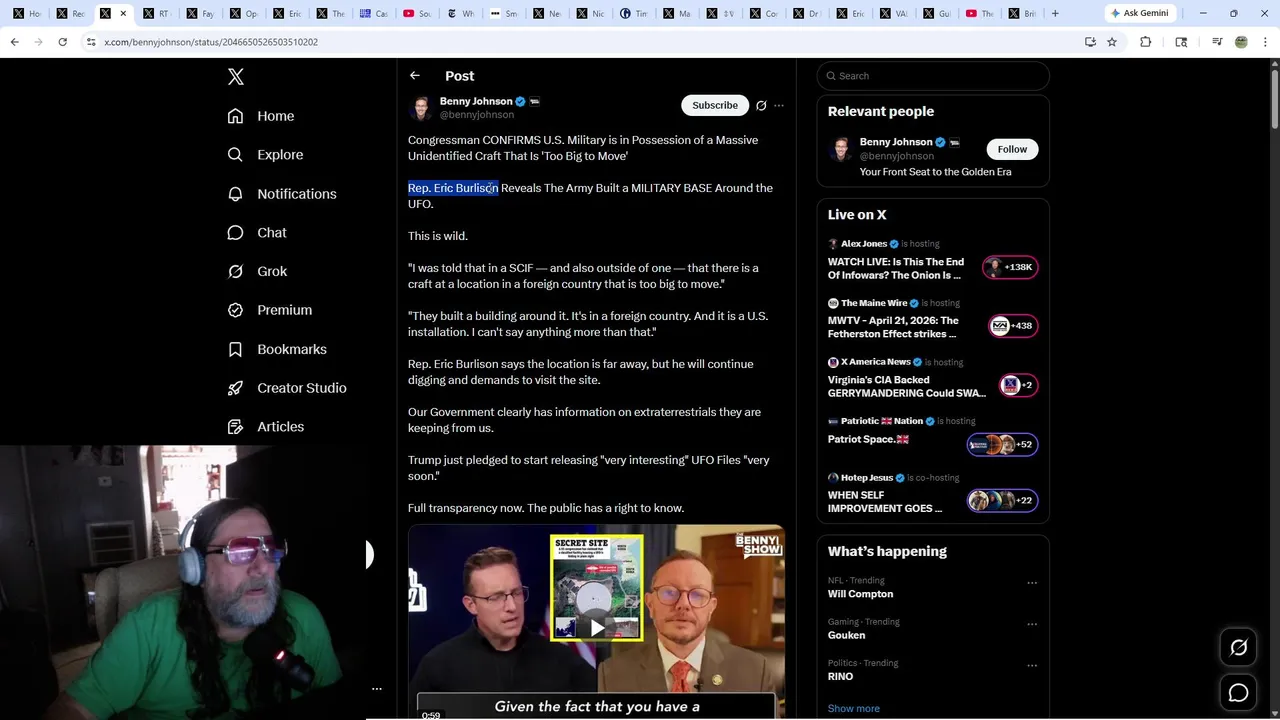The height and width of the screenshot is (720, 1280).
Task: Open The Maine Wire live space
Action: (x=932, y=319)
